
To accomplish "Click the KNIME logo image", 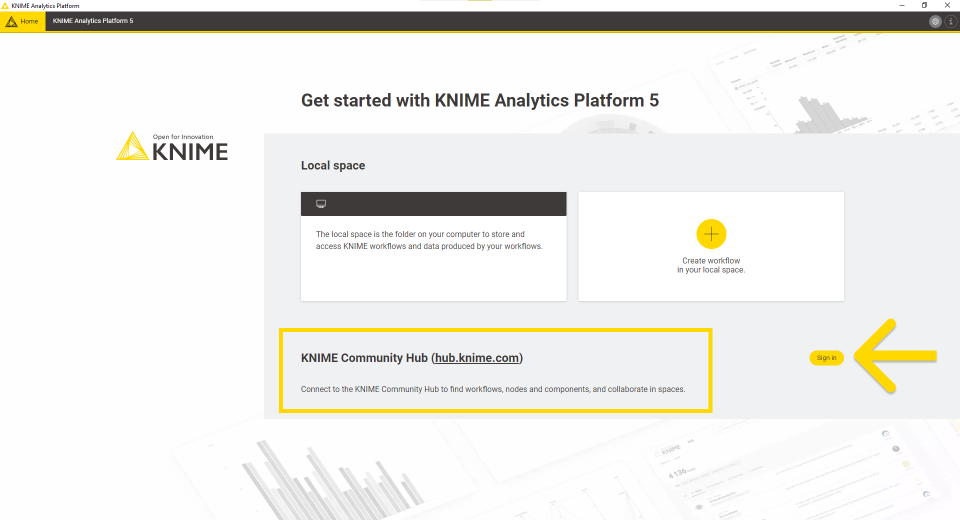I will coord(173,146).
